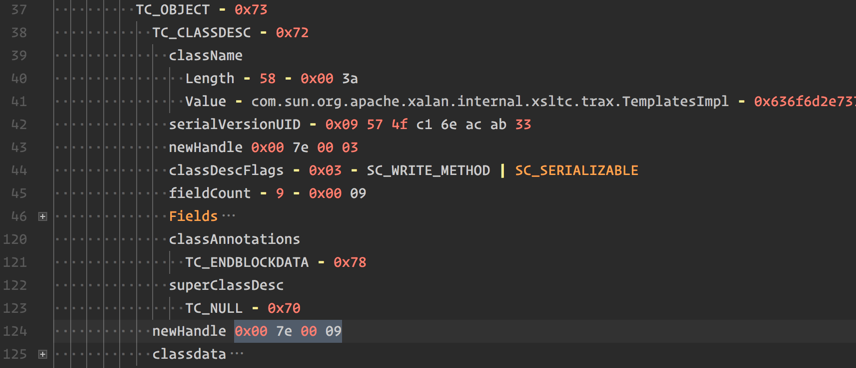856x368 pixels.
Task: Click the classAnnotations label
Action: 235,239
